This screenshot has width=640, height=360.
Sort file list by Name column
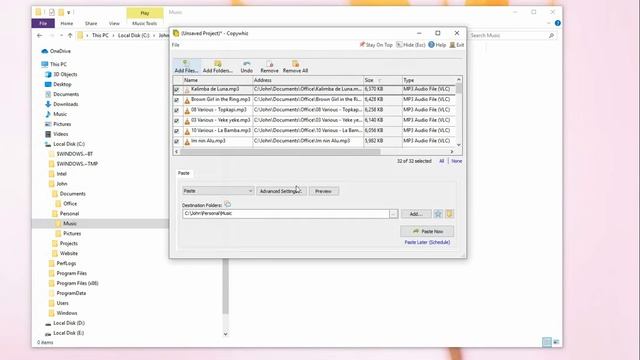[218, 80]
